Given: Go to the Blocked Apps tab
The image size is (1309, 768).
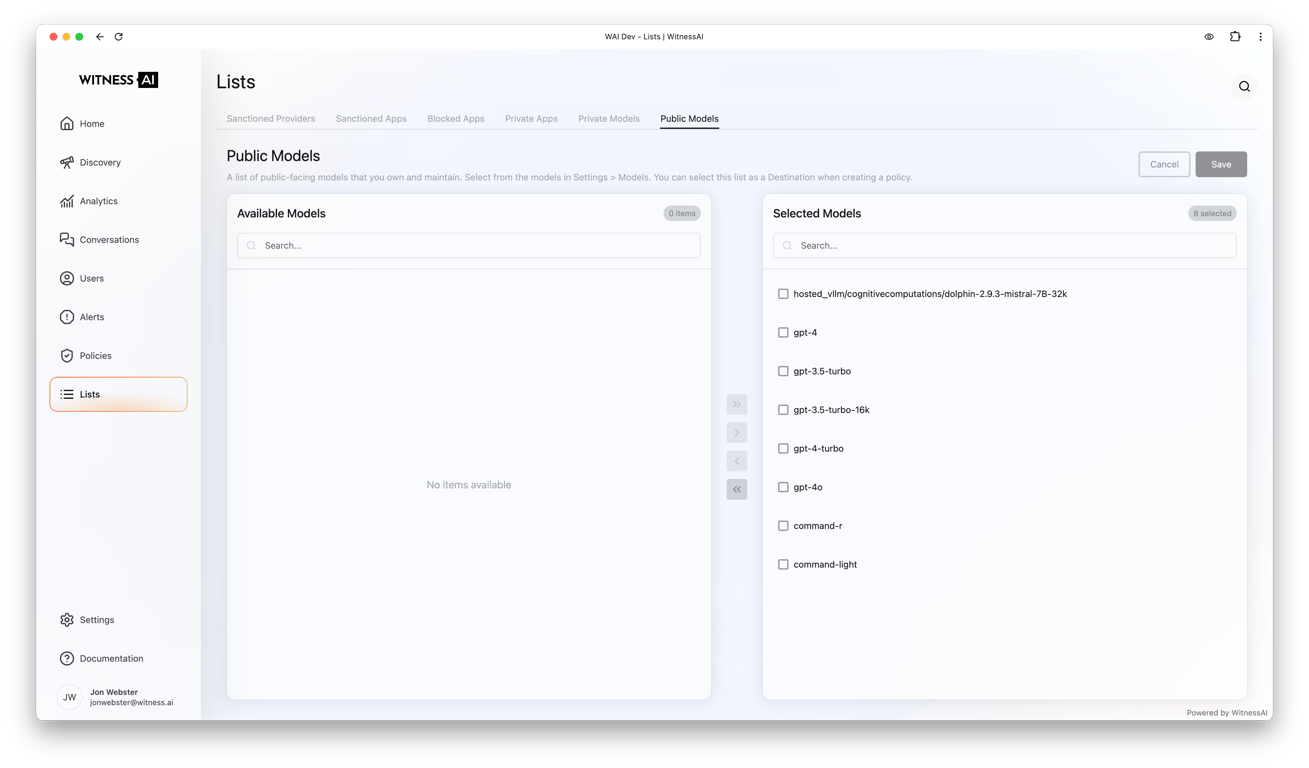Looking at the screenshot, I should (456, 119).
